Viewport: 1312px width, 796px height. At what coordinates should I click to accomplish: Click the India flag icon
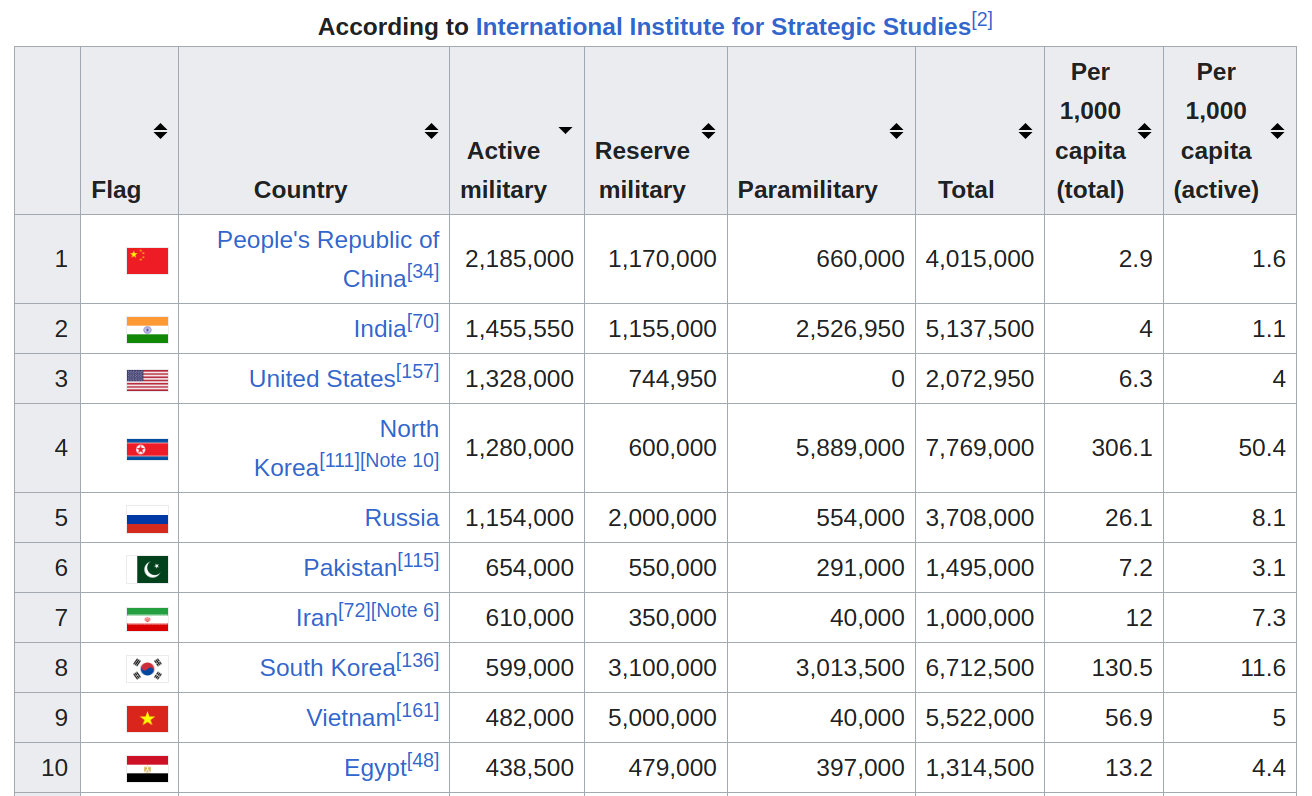pyautogui.click(x=147, y=330)
